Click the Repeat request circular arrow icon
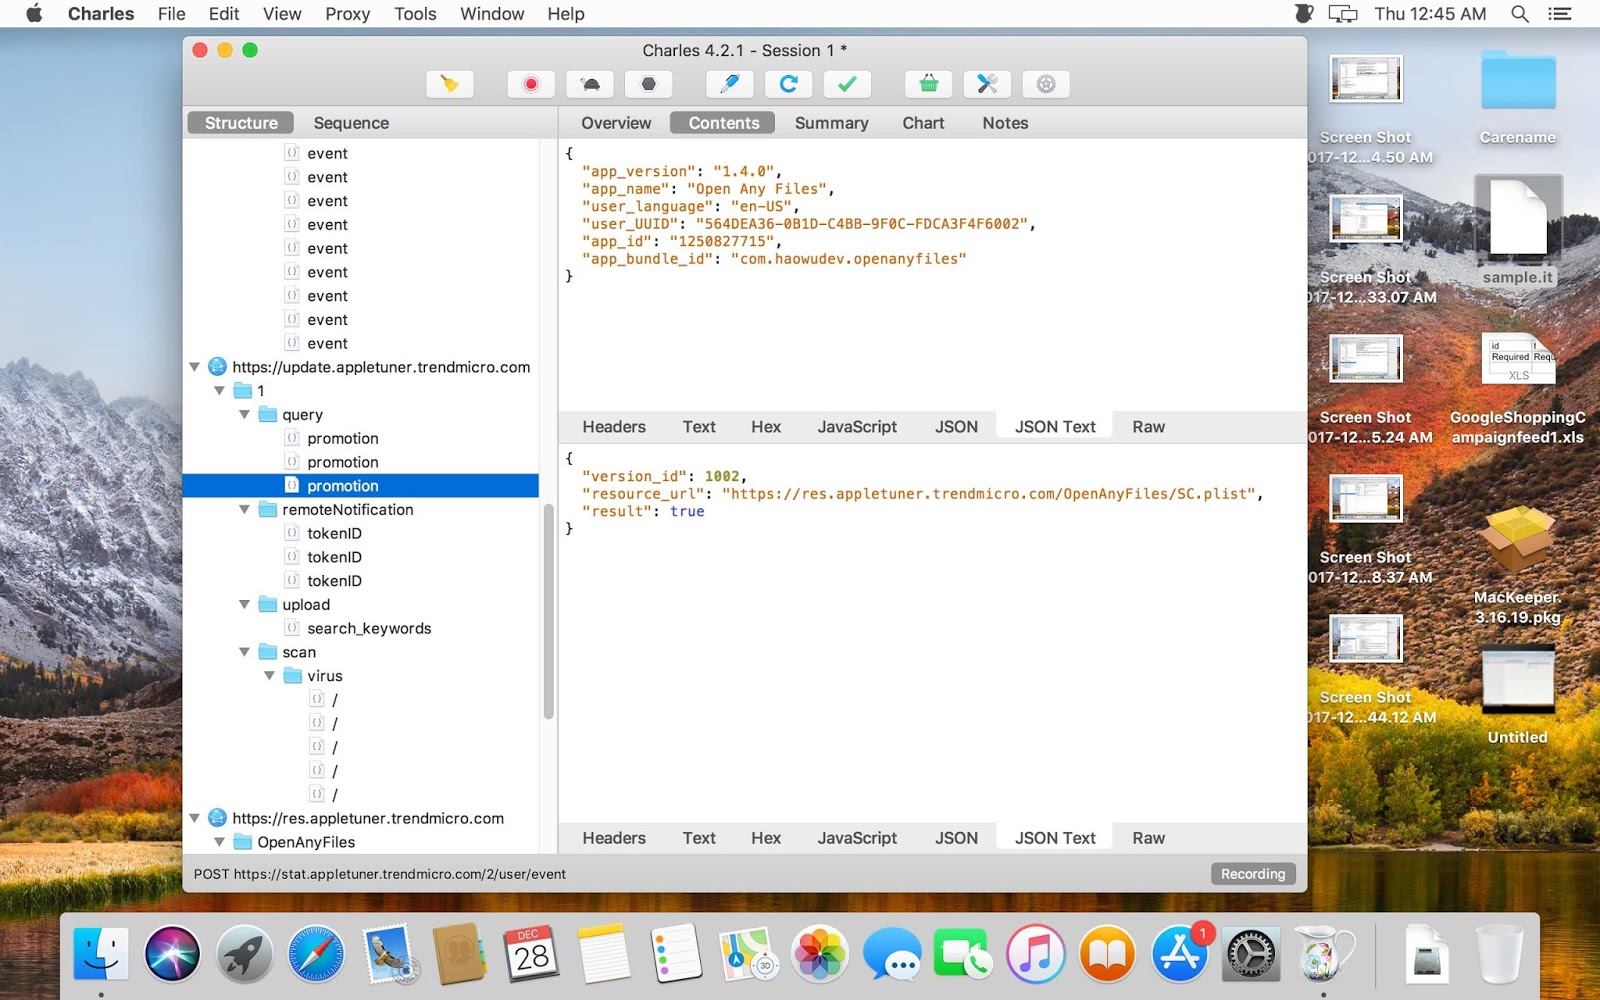Viewport: 1600px width, 1000px height. (x=788, y=84)
